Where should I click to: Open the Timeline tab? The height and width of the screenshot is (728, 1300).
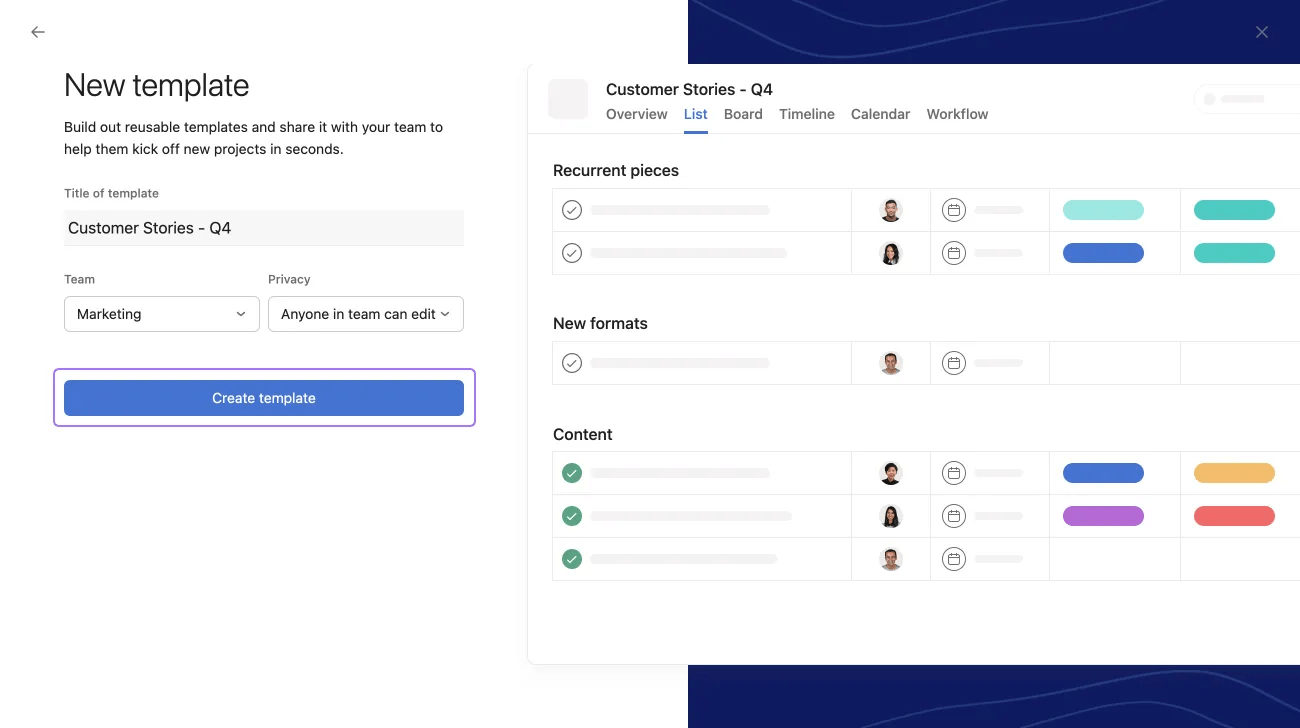point(807,114)
